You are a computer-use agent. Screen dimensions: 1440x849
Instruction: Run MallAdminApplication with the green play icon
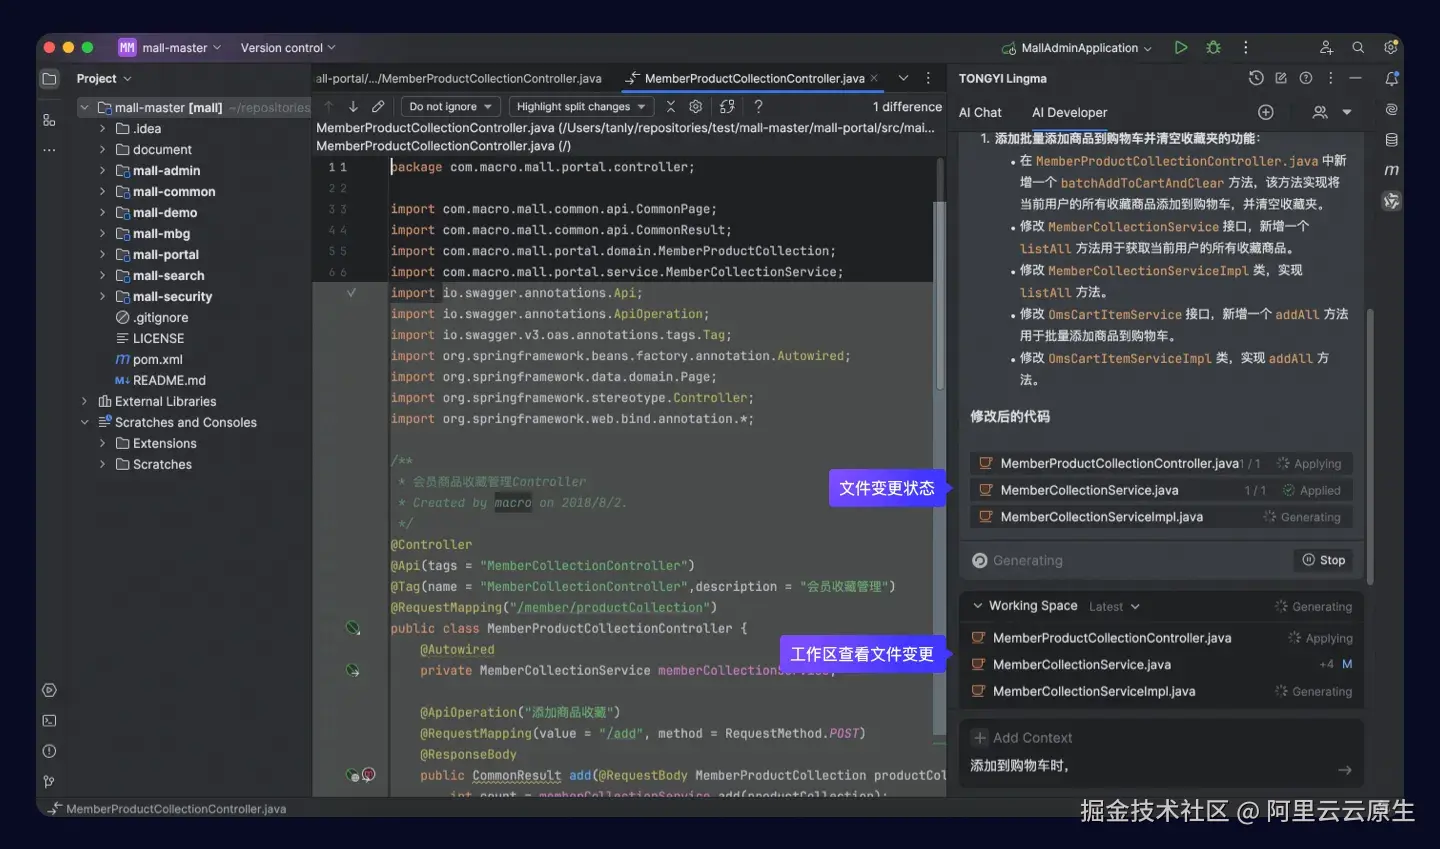click(x=1181, y=47)
